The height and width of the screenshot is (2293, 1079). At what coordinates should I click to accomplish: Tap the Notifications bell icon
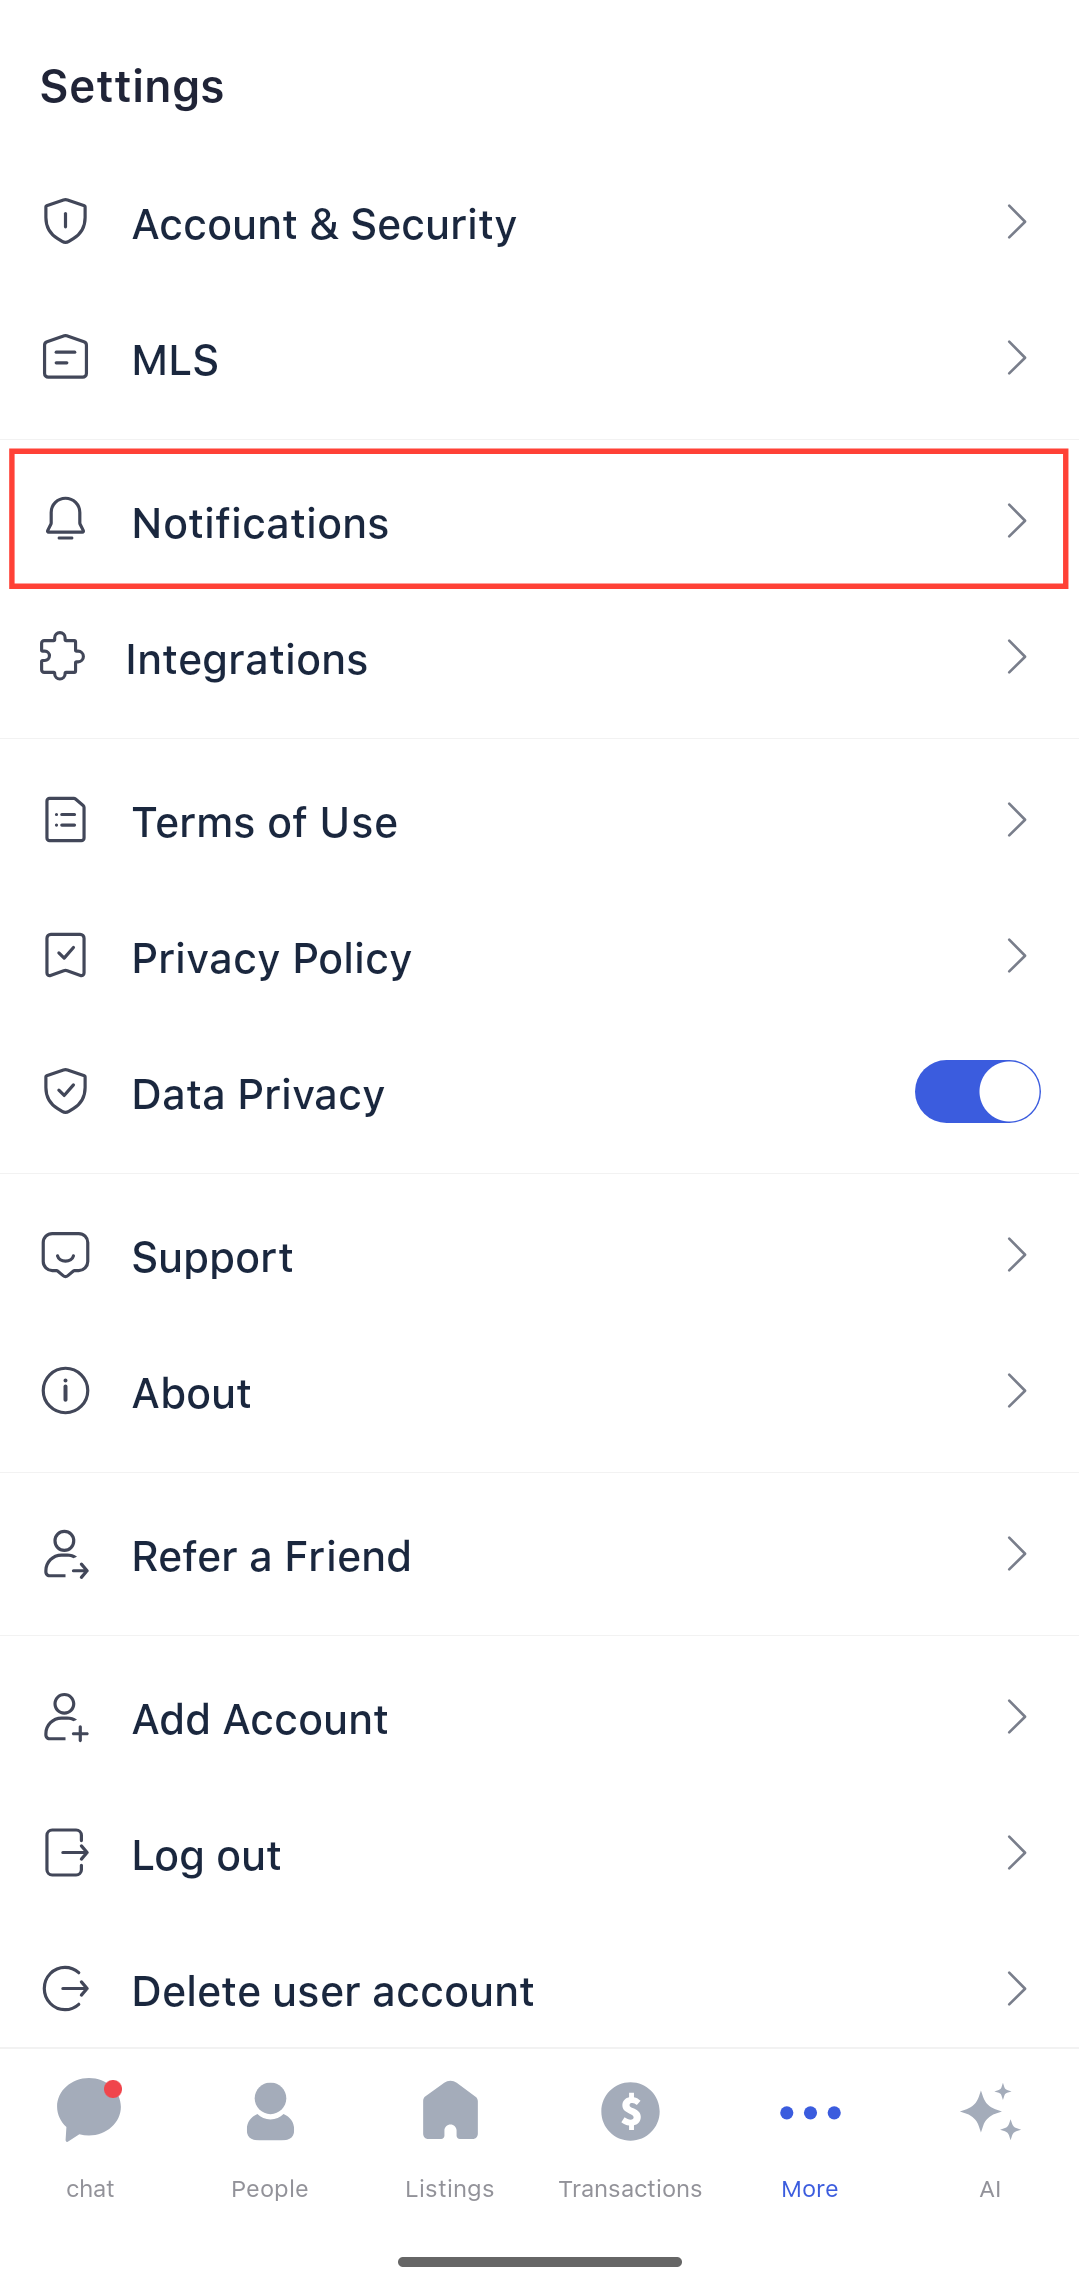[65, 520]
